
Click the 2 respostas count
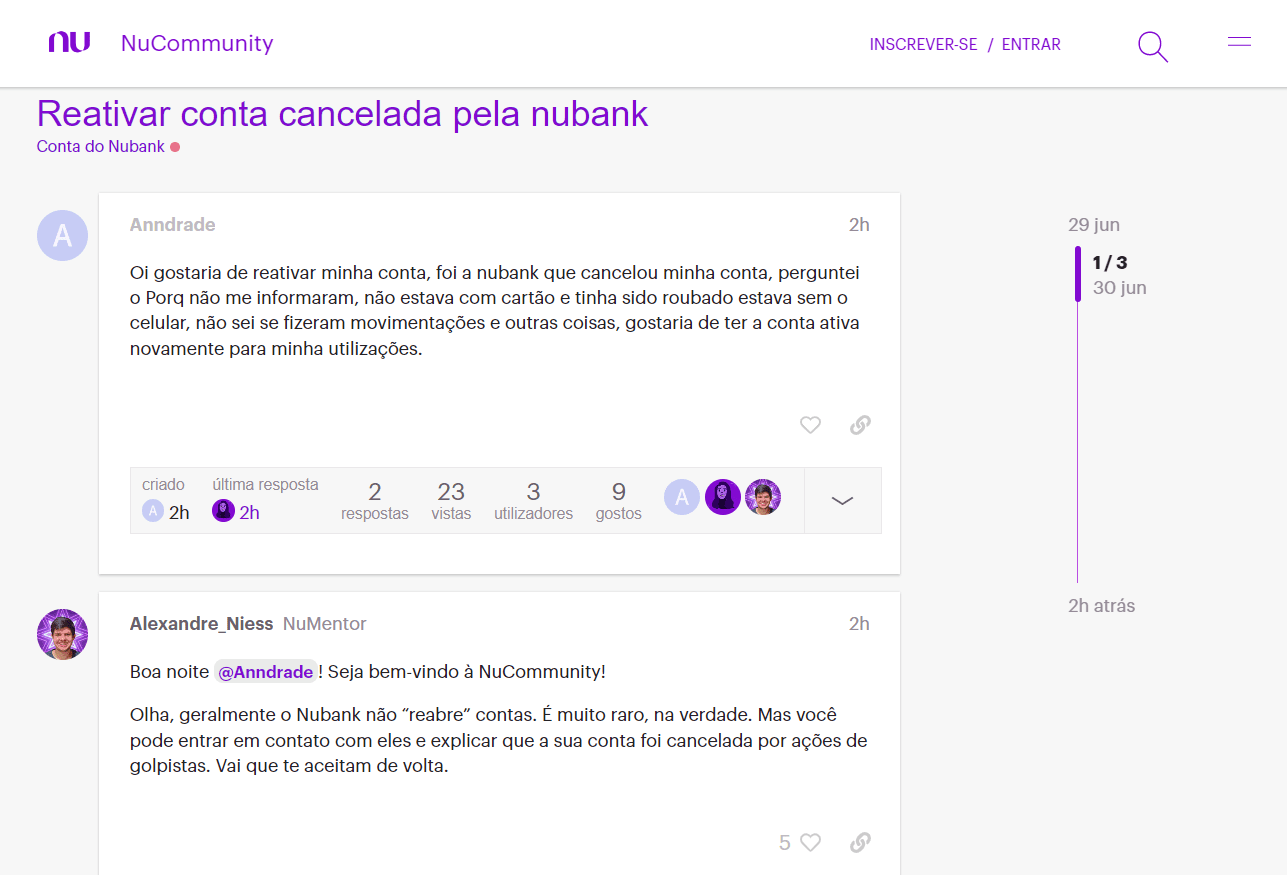pyautogui.click(x=375, y=501)
